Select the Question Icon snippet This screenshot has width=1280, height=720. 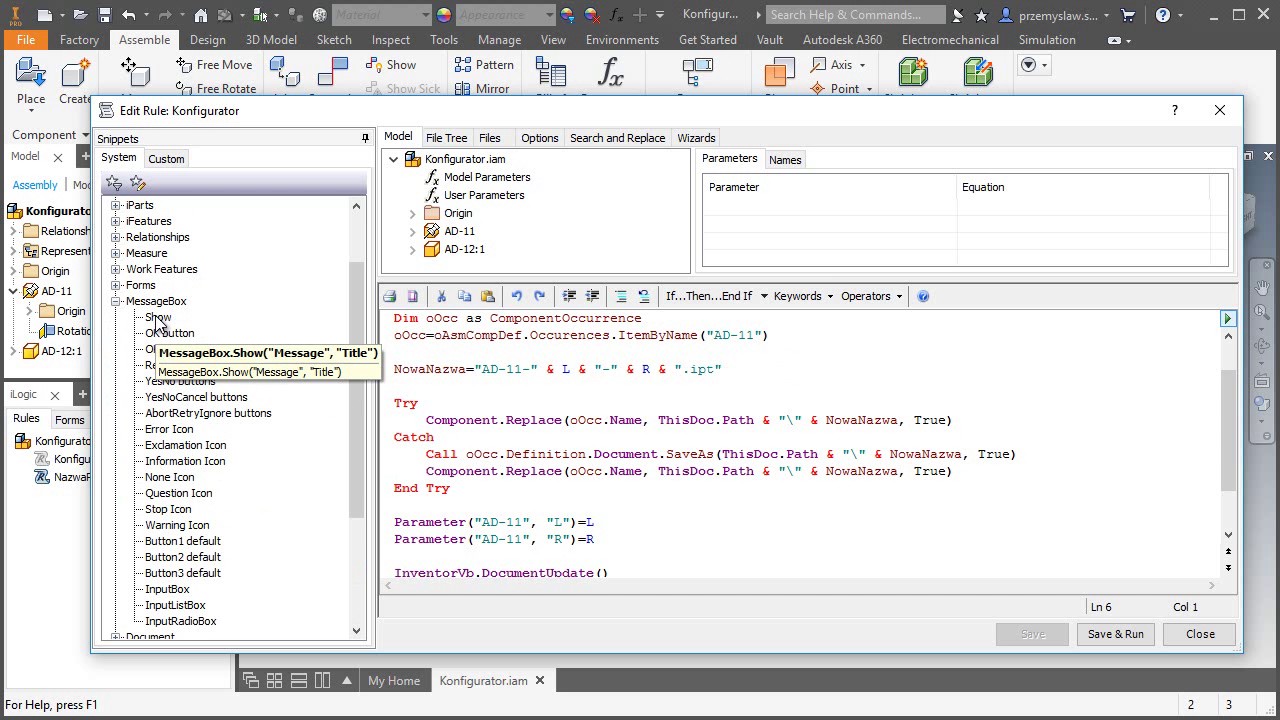point(179,493)
